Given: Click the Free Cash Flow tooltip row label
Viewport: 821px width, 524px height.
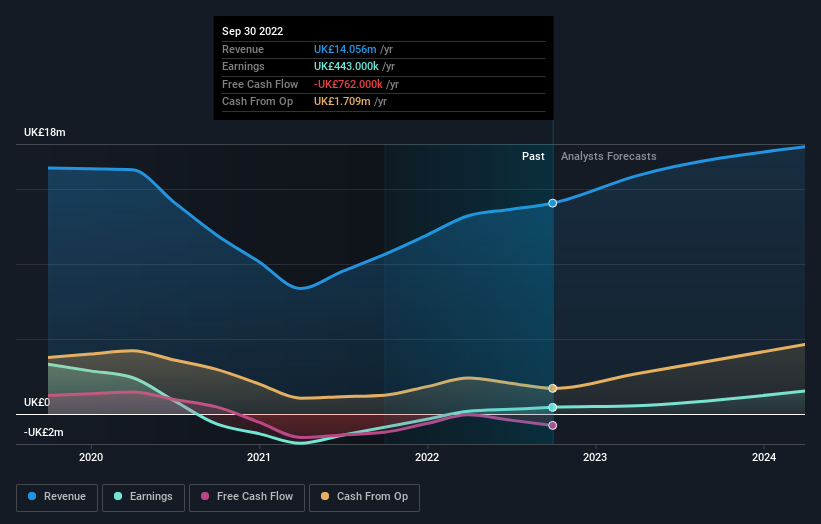Looking at the screenshot, I should click(x=260, y=84).
